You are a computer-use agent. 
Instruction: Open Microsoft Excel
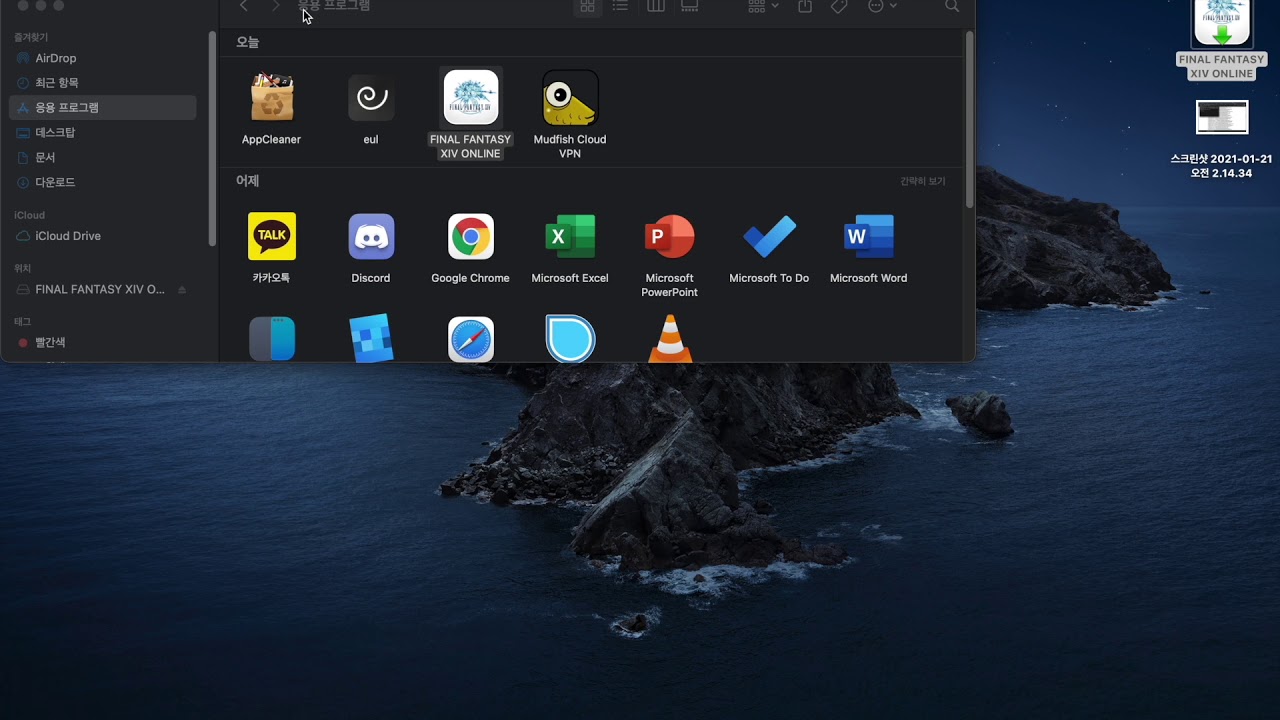[x=570, y=237]
